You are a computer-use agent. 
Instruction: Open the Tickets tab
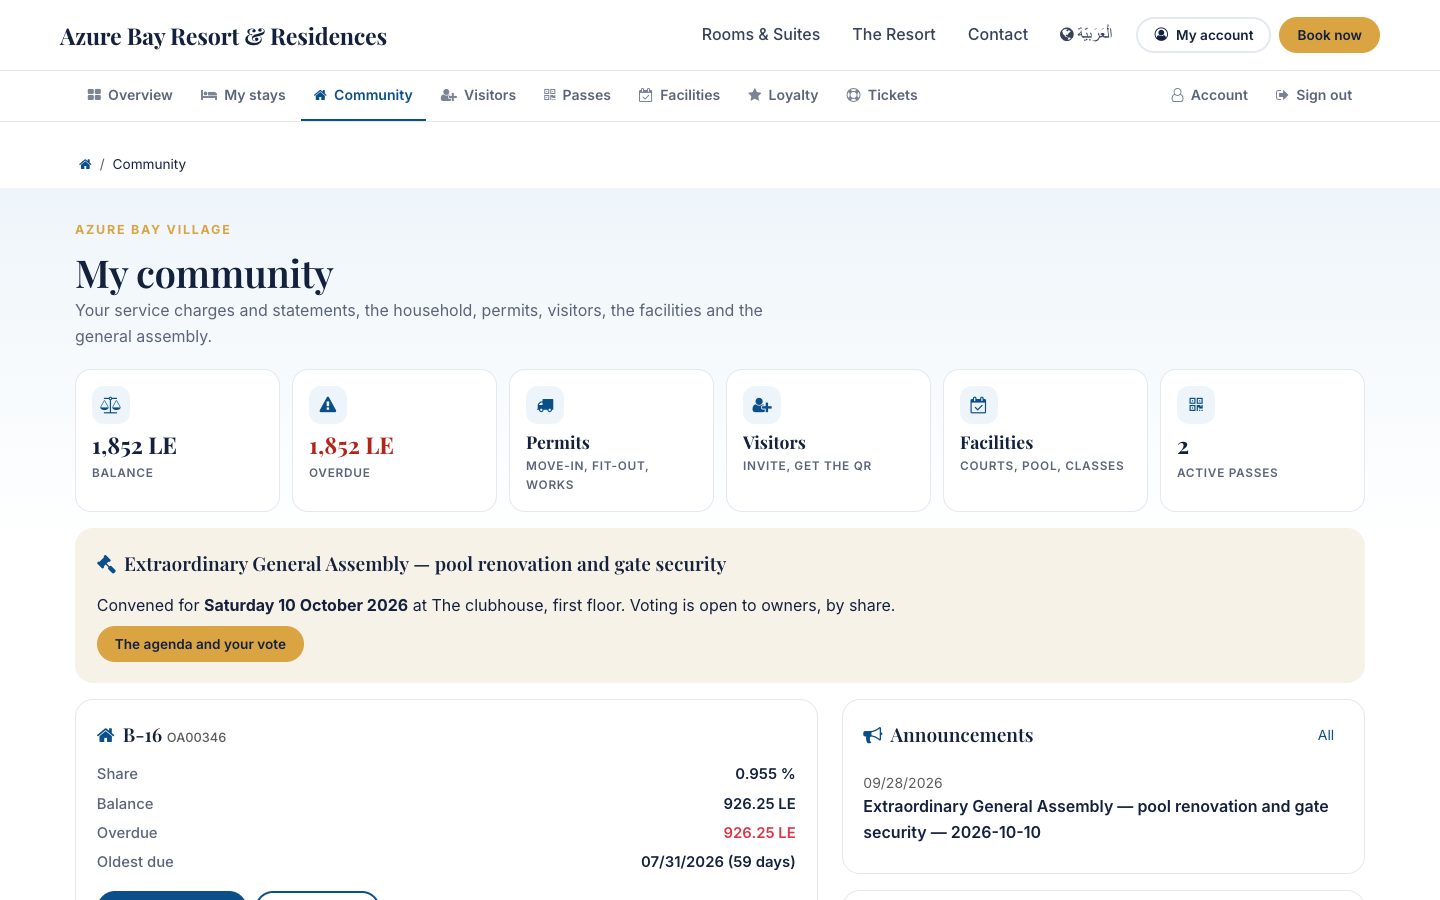(882, 95)
